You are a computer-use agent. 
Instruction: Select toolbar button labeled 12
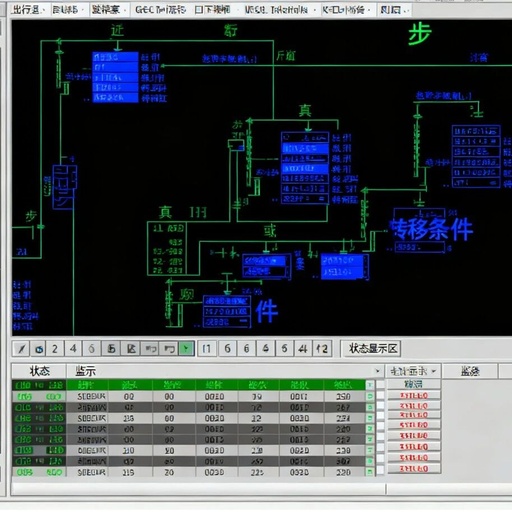click(x=322, y=349)
